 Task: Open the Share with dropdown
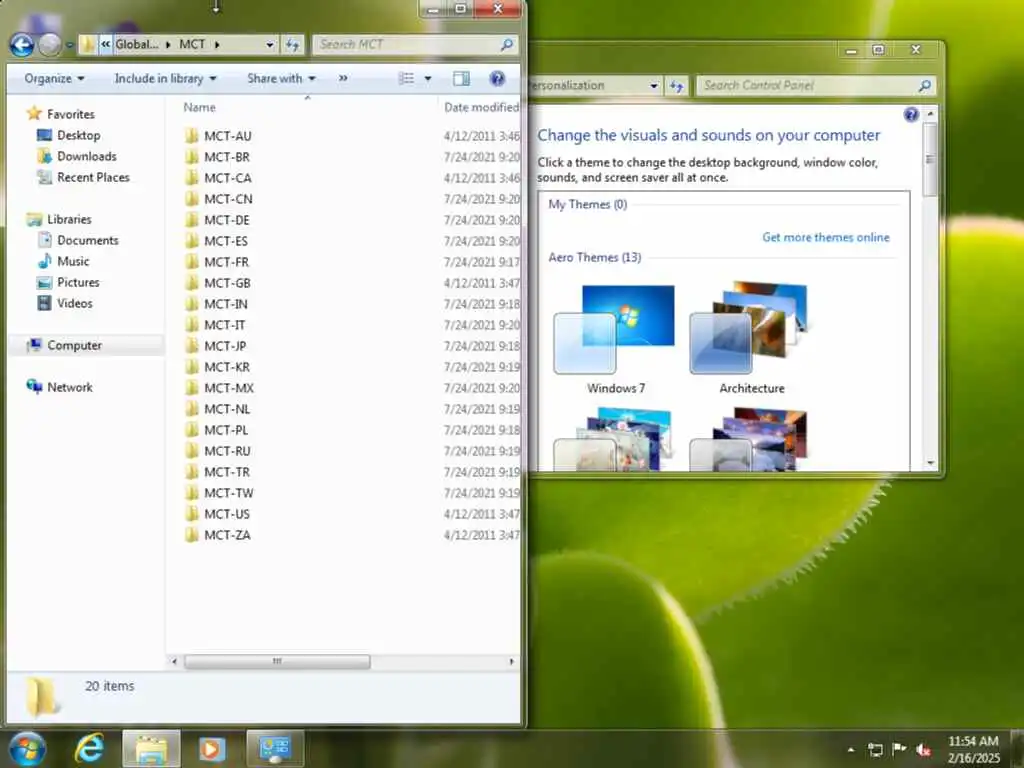coord(281,78)
